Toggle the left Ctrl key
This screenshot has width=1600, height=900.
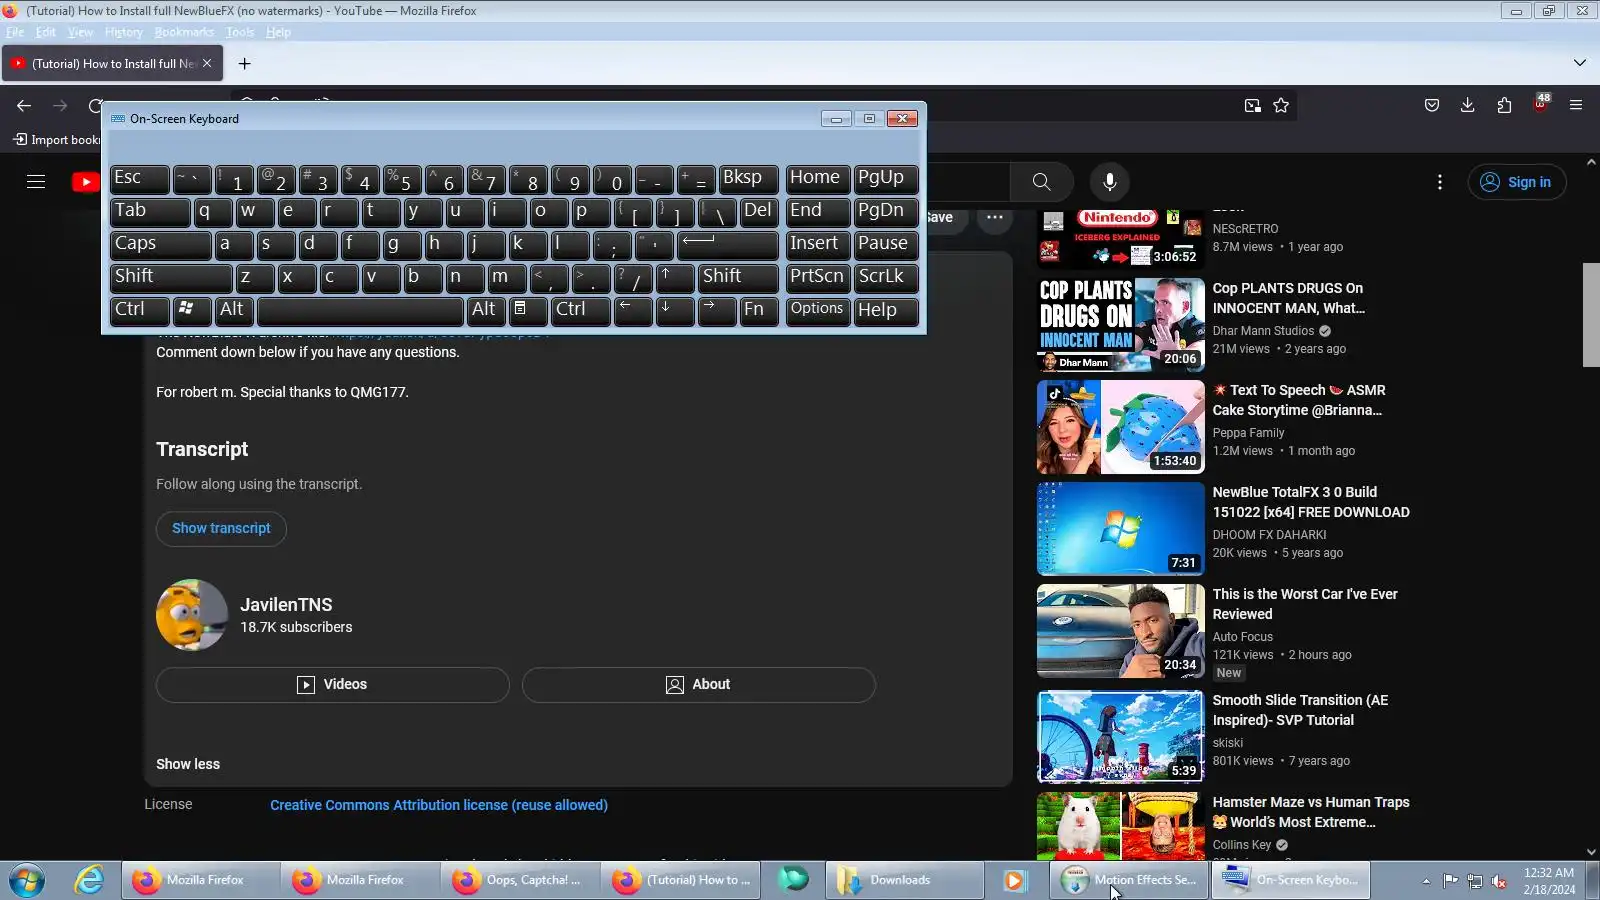(x=140, y=310)
